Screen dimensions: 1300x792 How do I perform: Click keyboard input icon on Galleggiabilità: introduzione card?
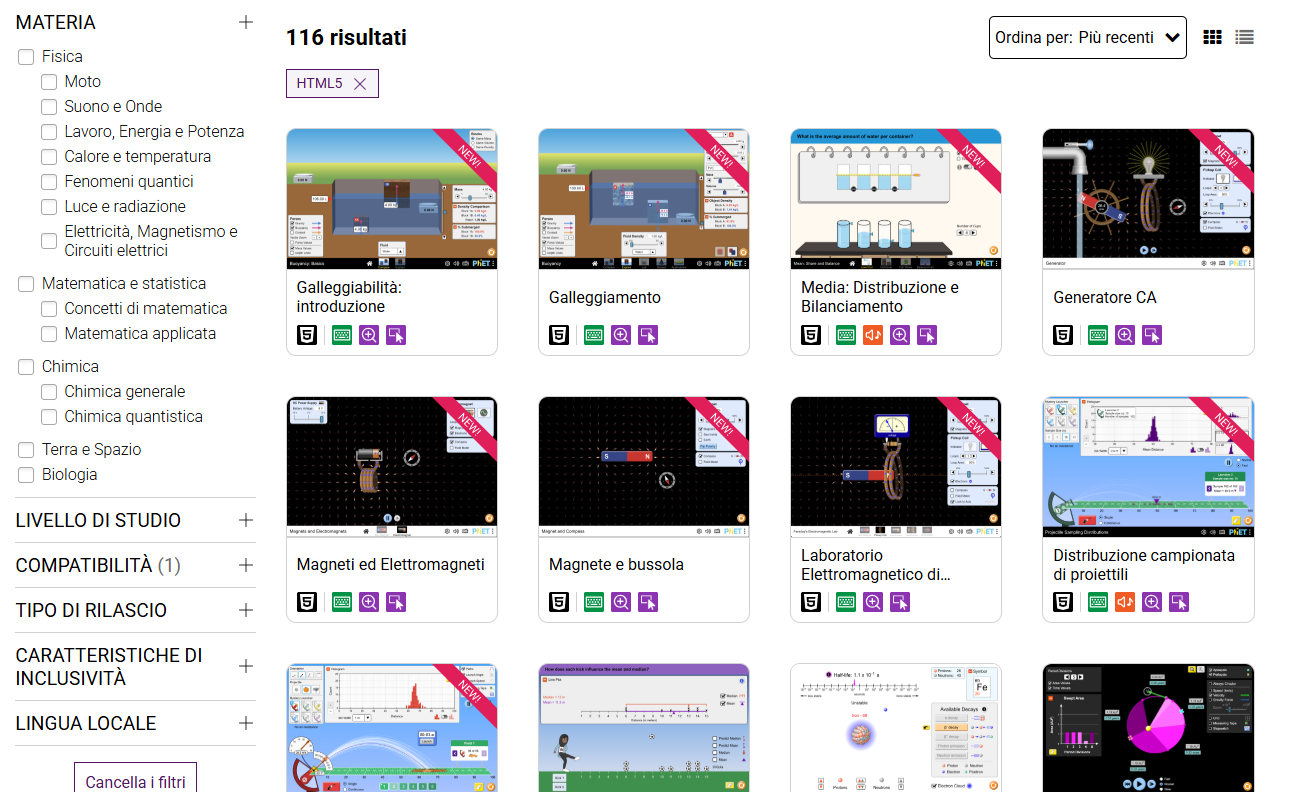tap(342, 335)
